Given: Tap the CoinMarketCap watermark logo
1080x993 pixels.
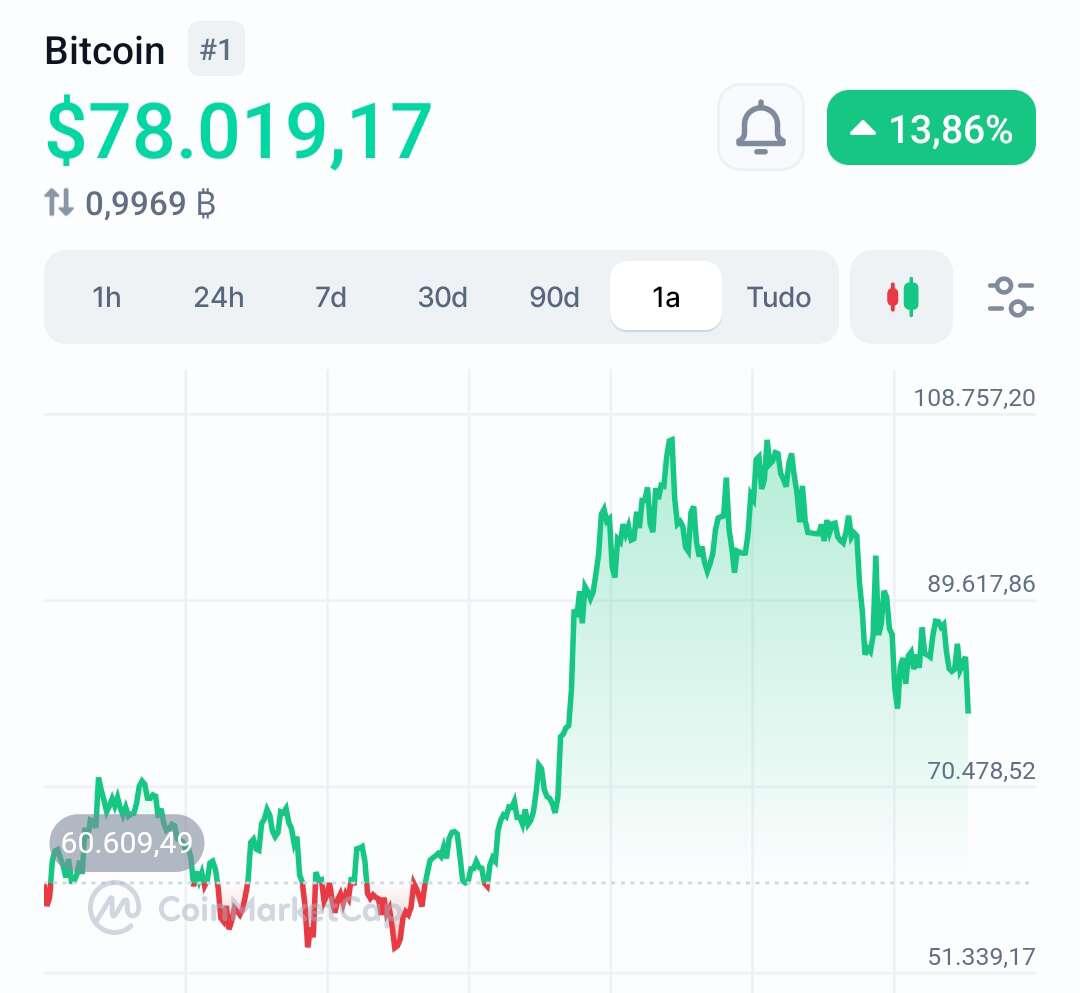Looking at the screenshot, I should click(x=115, y=908).
